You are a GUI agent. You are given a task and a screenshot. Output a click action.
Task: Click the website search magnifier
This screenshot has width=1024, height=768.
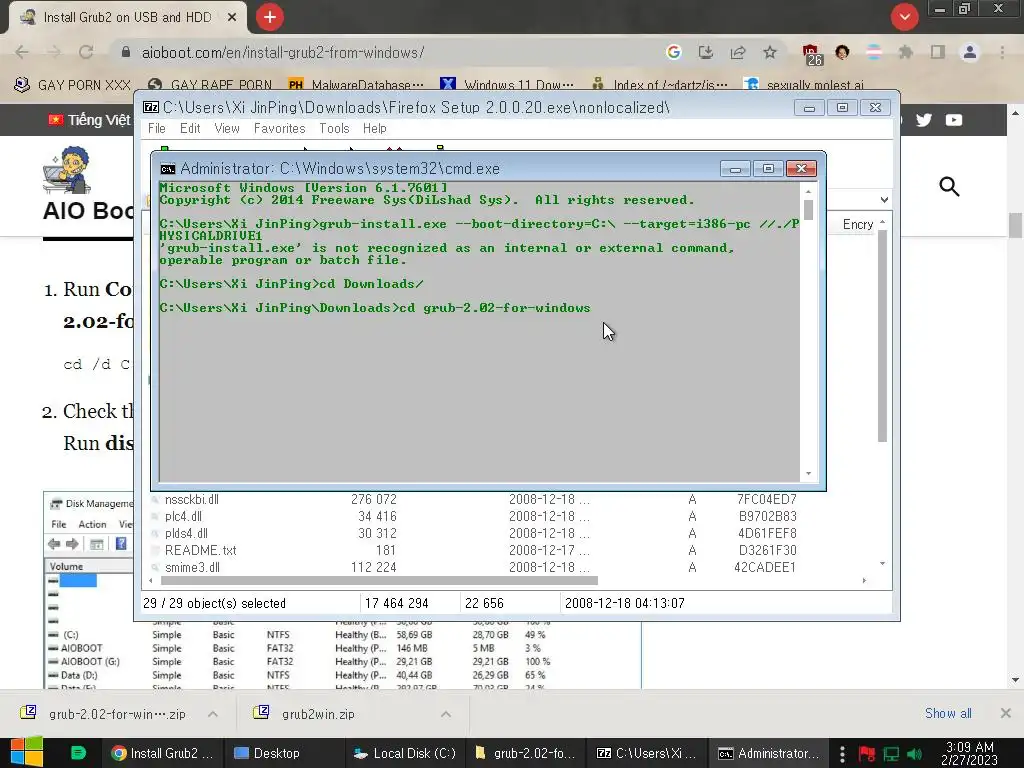tap(949, 187)
